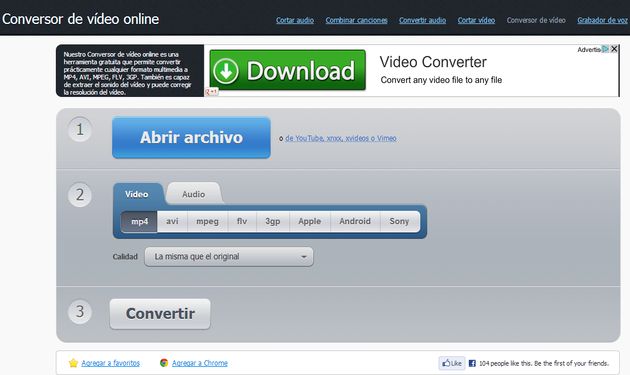Select the Sony format option
The image size is (630, 375).
point(399,221)
